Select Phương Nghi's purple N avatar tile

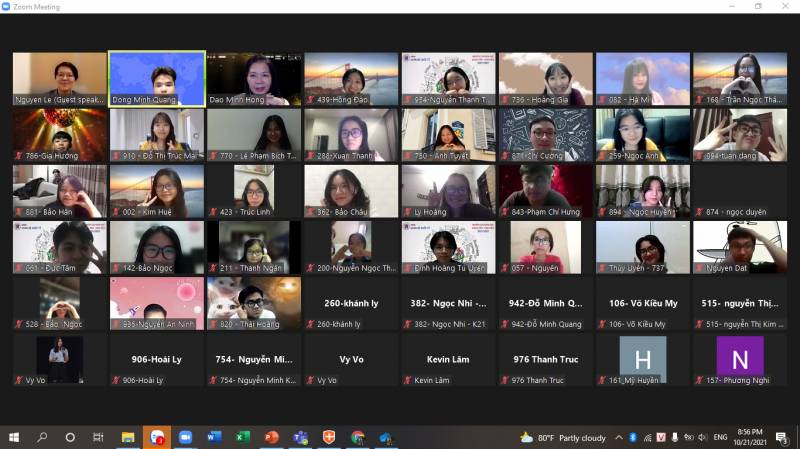coord(740,359)
